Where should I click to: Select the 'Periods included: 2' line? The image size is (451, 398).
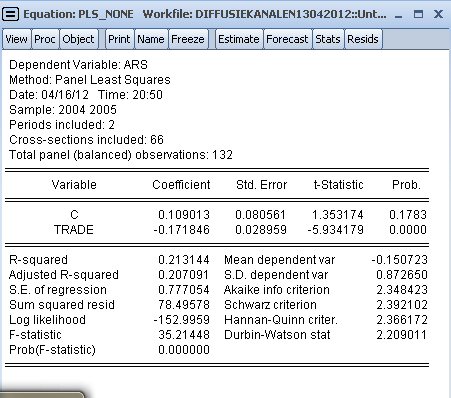pyautogui.click(x=62, y=125)
